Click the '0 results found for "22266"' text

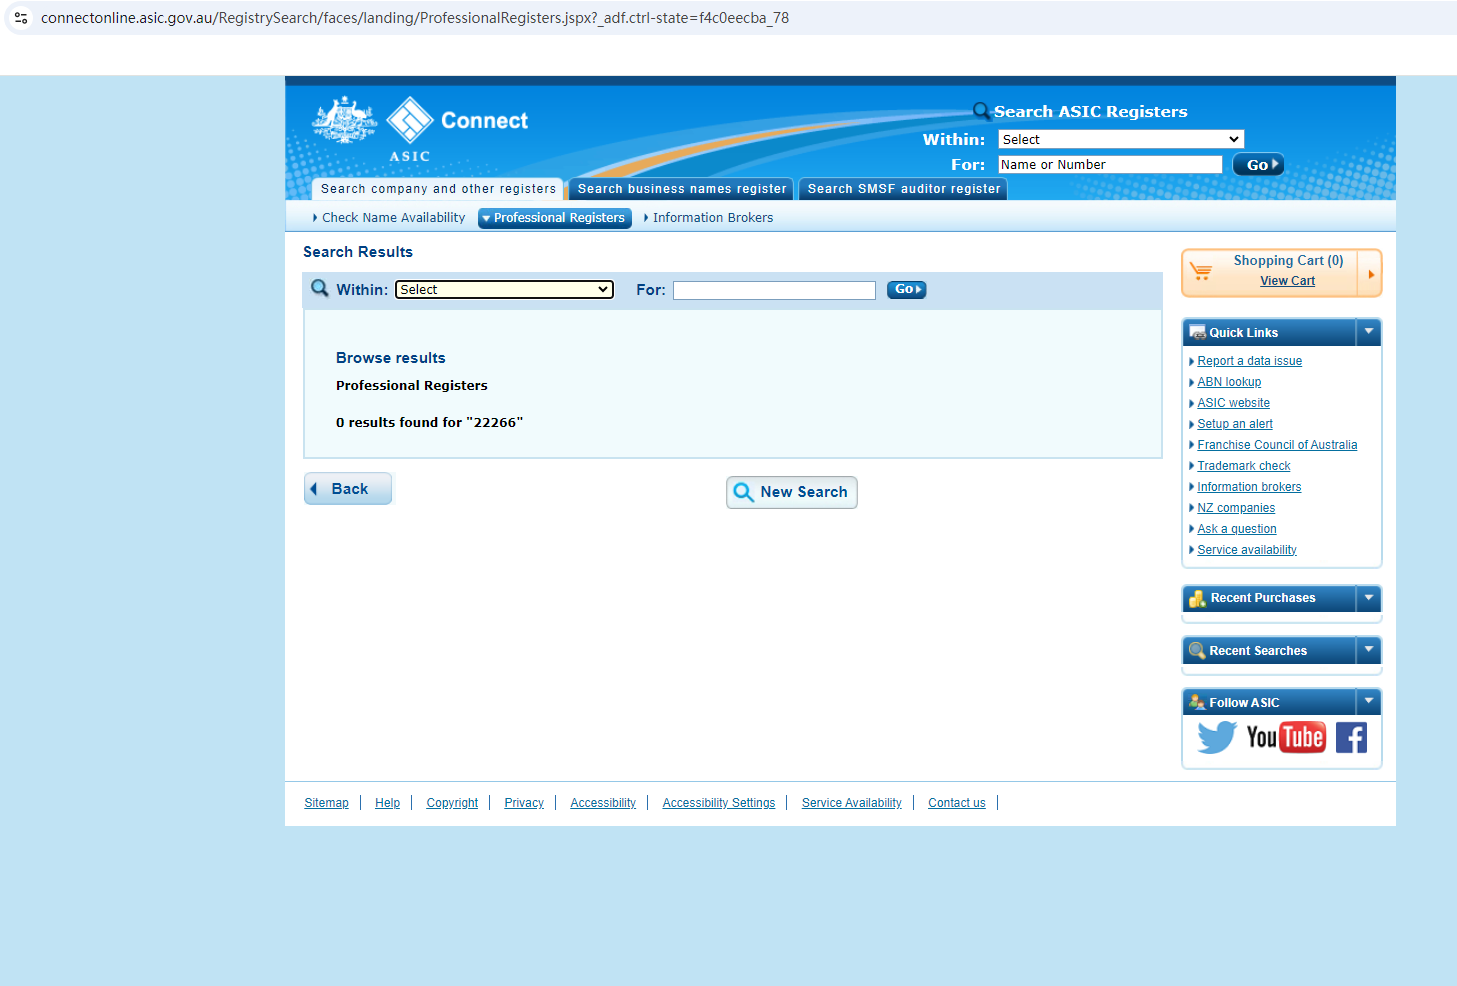click(430, 423)
